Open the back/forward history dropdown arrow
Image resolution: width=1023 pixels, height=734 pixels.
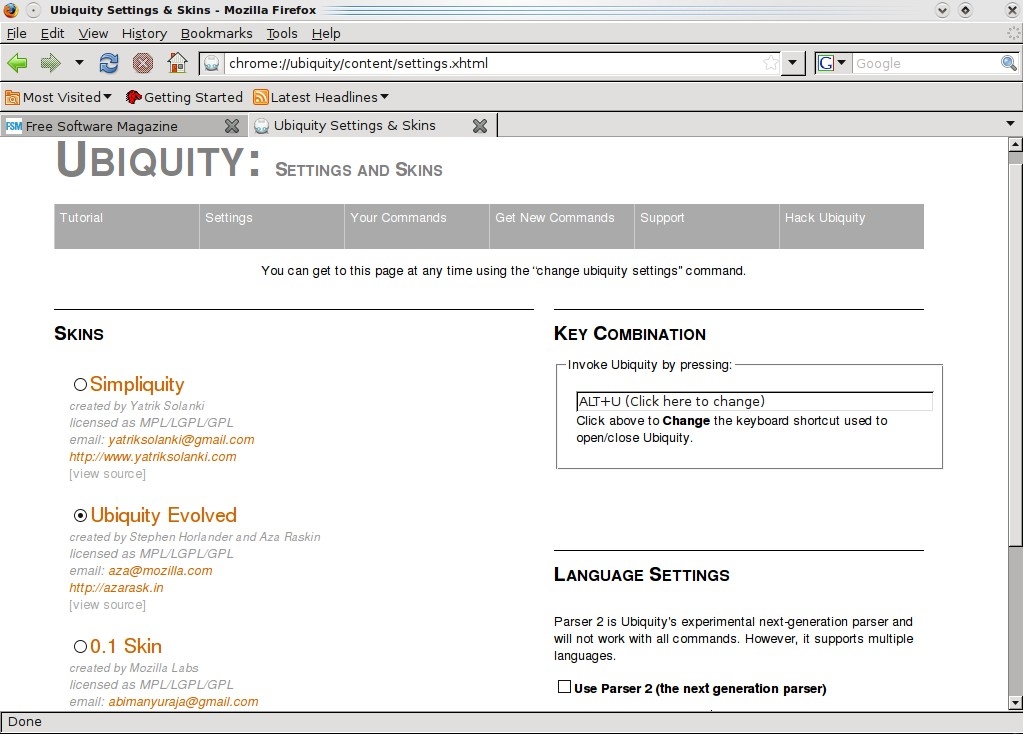[x=79, y=63]
